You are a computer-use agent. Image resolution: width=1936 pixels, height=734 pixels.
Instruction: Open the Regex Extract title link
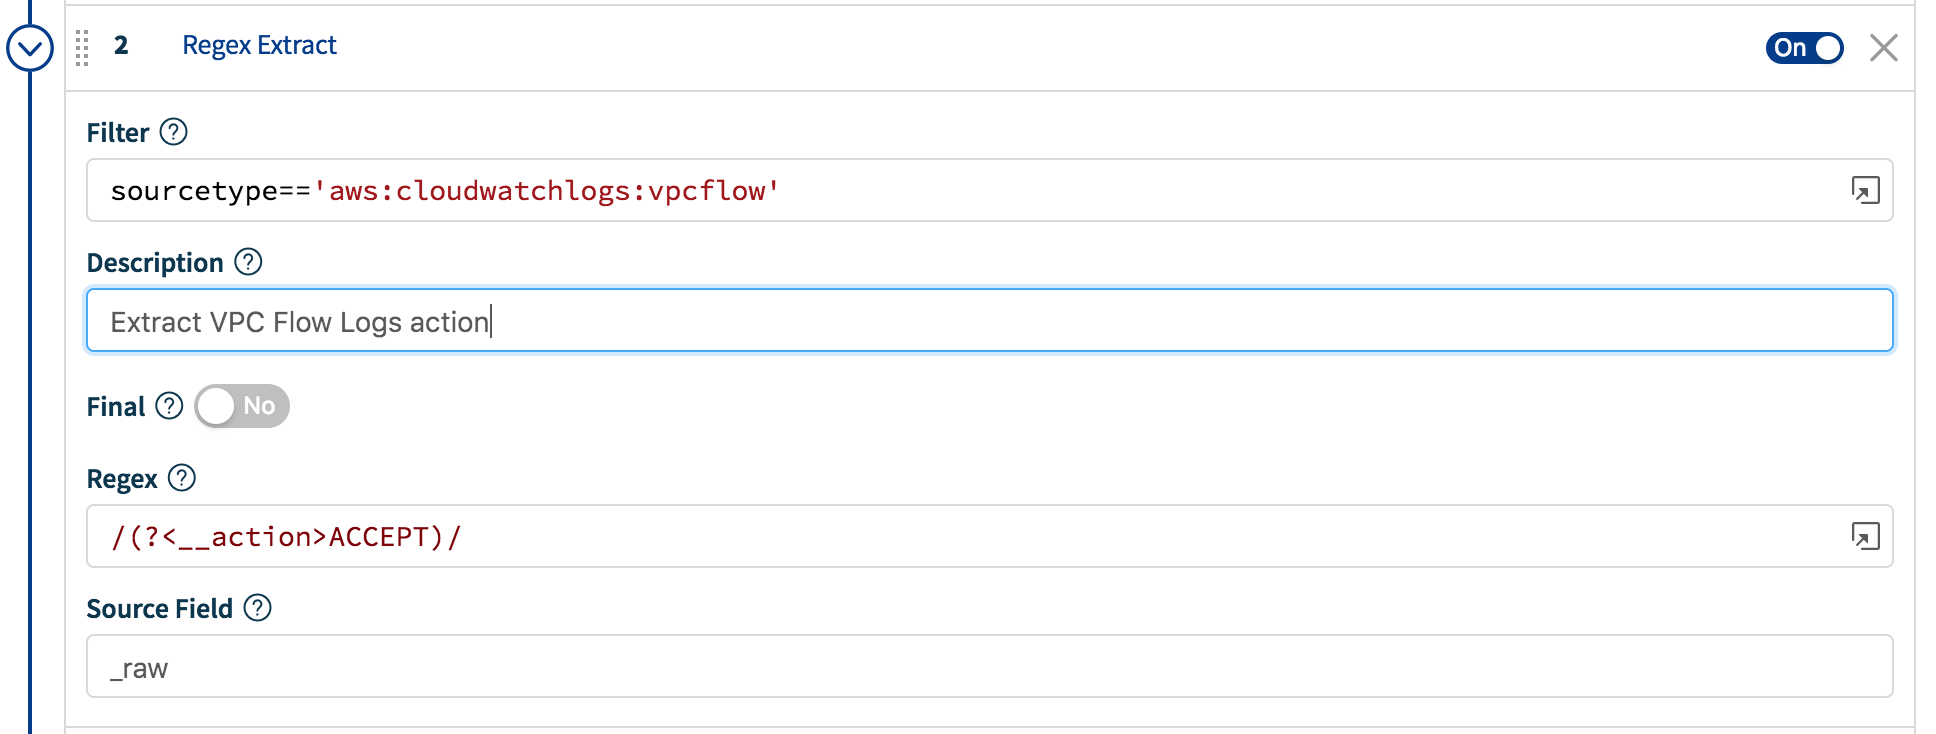(258, 45)
